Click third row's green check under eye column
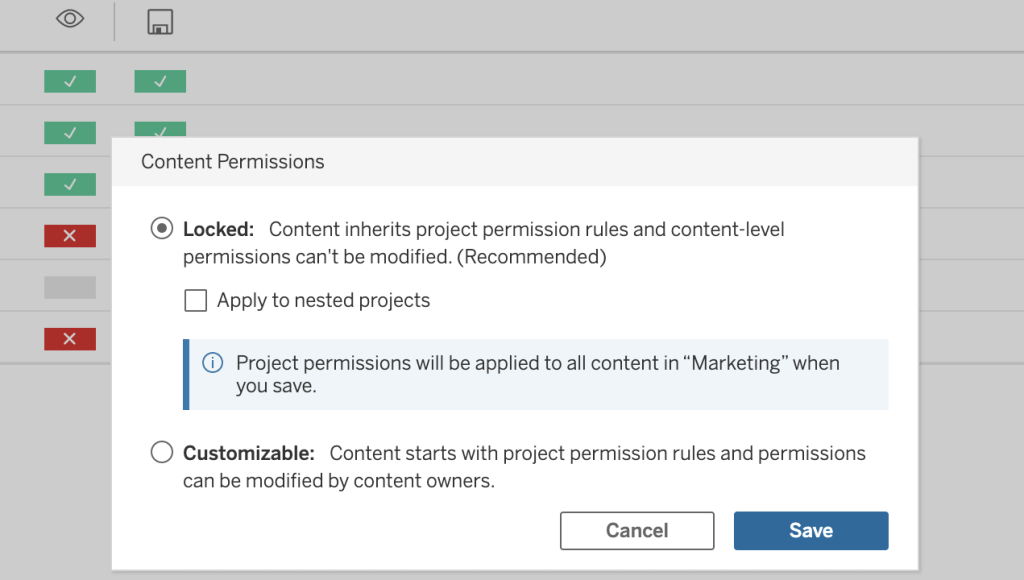This screenshot has width=1024, height=580. 70,184
